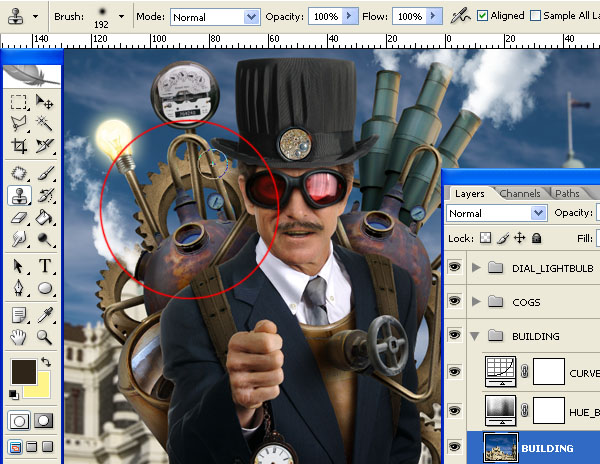The width and height of the screenshot is (600, 464).
Task: Switch to the Channels tab
Action: point(520,194)
